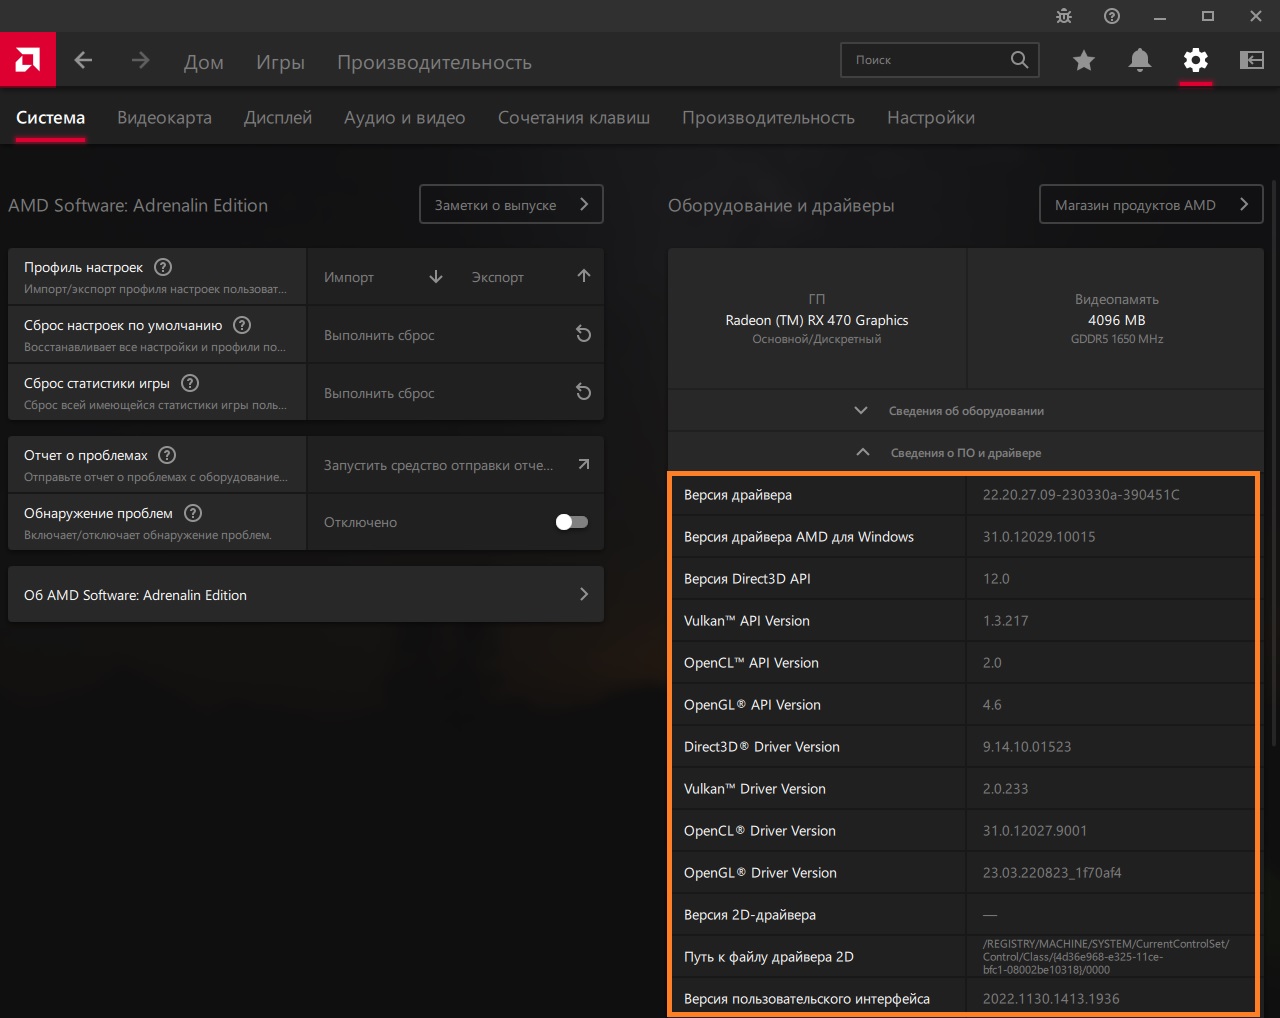Click Vulkan API Version value 1.3.217
This screenshot has width=1280, height=1018.
click(1005, 621)
